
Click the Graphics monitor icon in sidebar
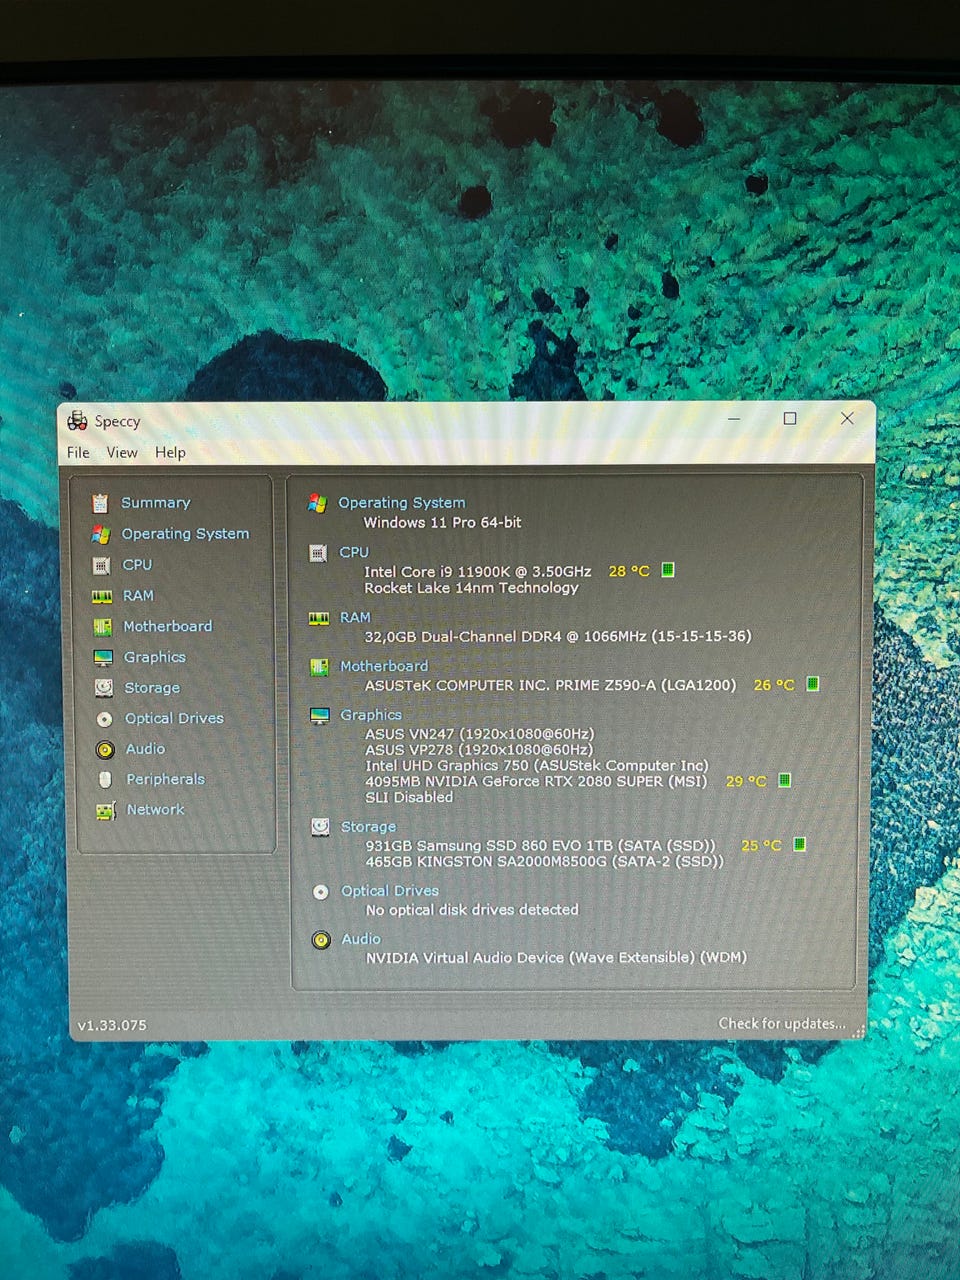coord(104,657)
